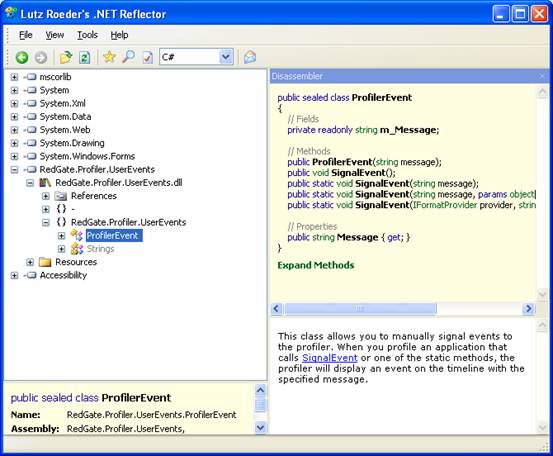553x456 pixels.
Task: Click the Open assembly folder icon
Action: 66,57
